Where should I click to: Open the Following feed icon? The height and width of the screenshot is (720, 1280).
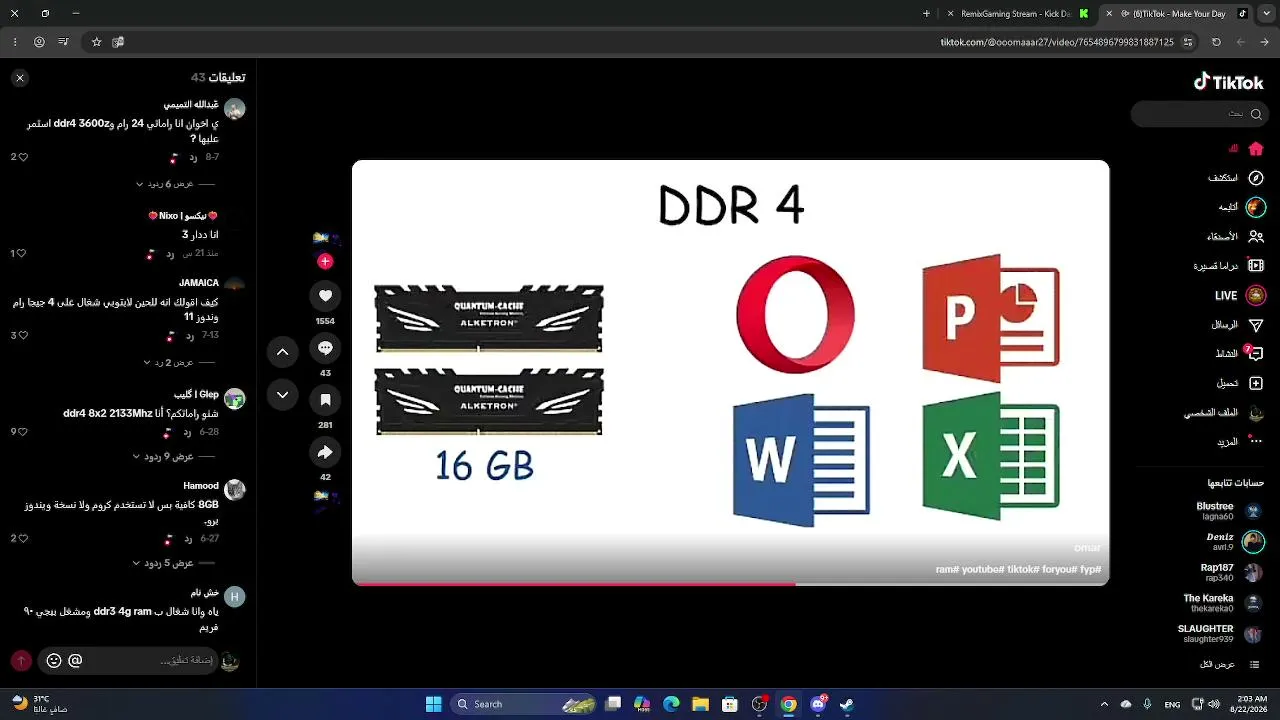(x=1256, y=207)
